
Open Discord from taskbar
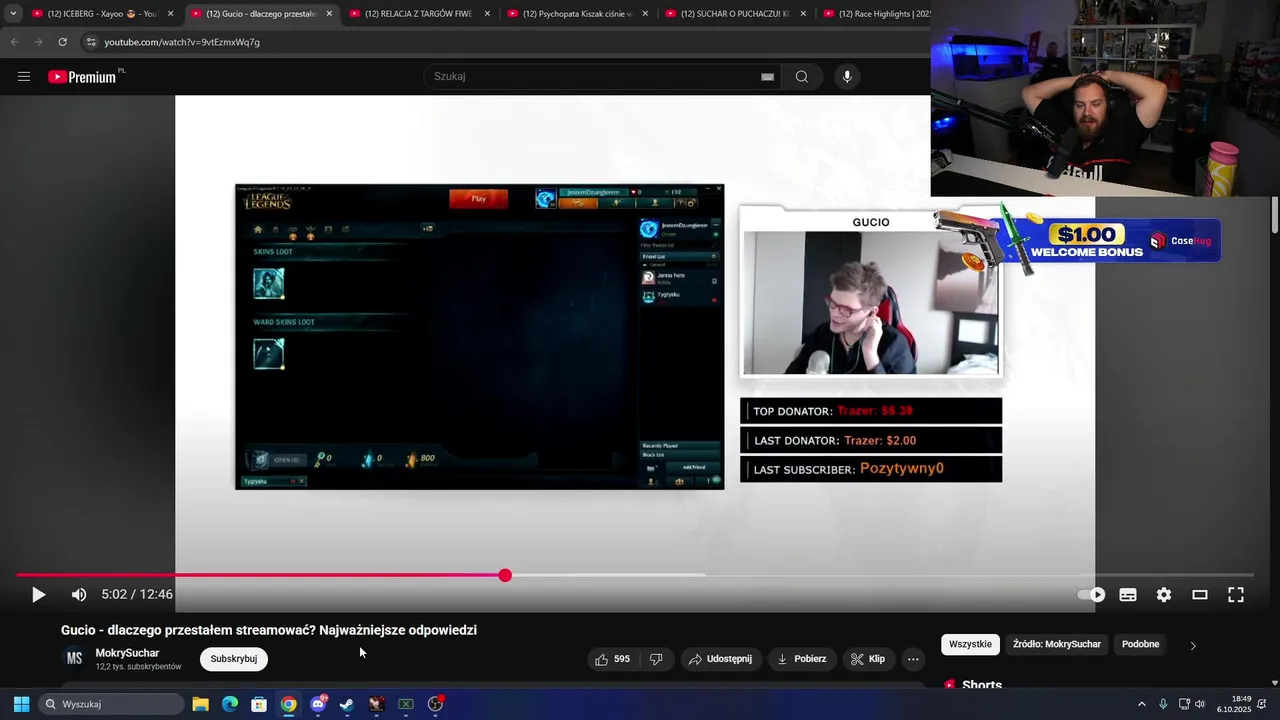pos(318,704)
